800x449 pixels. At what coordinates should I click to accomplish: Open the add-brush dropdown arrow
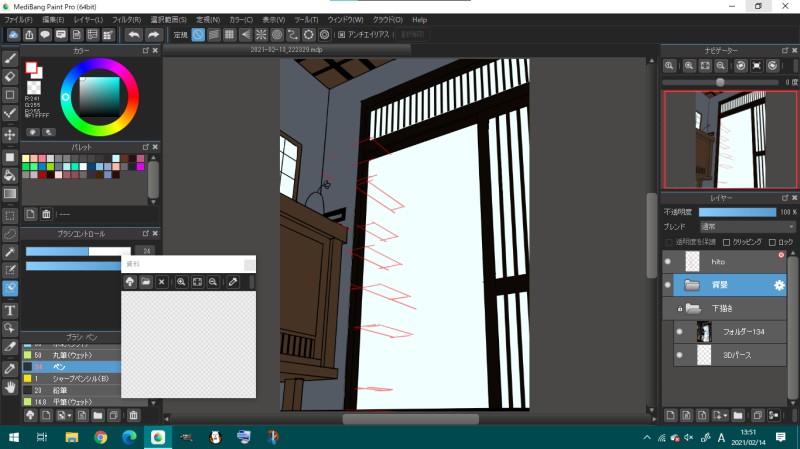pyautogui.click(x=69, y=415)
